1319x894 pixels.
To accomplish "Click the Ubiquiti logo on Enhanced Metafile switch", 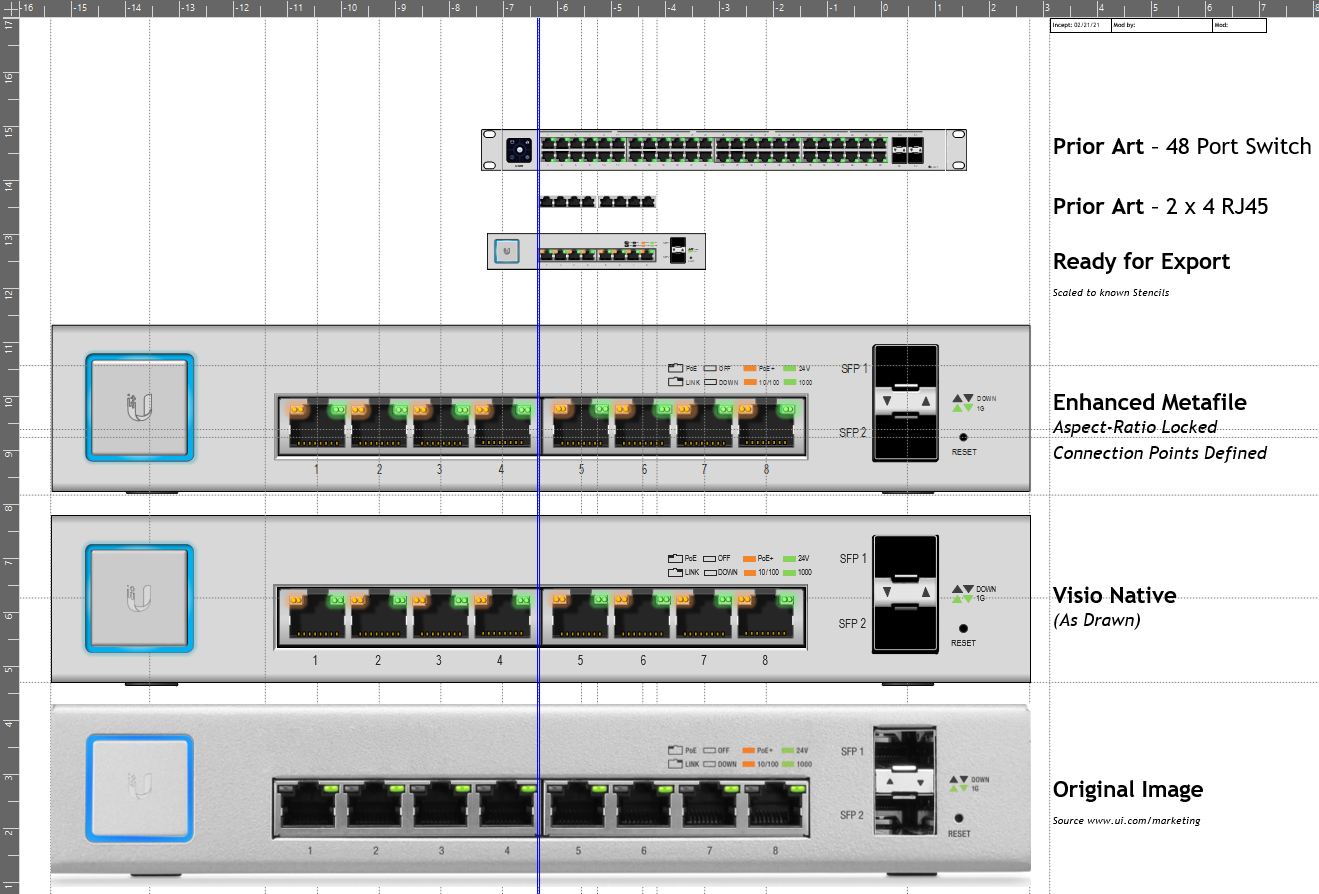I will coord(139,406).
